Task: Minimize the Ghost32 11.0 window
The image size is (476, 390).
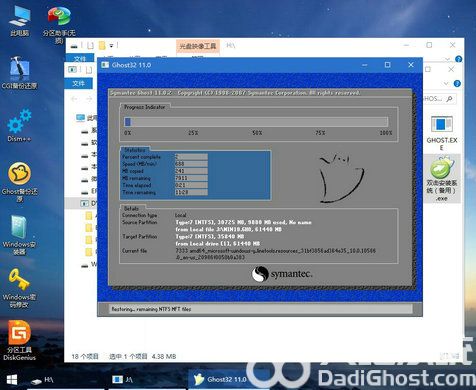Action: pyautogui.click(x=365, y=65)
